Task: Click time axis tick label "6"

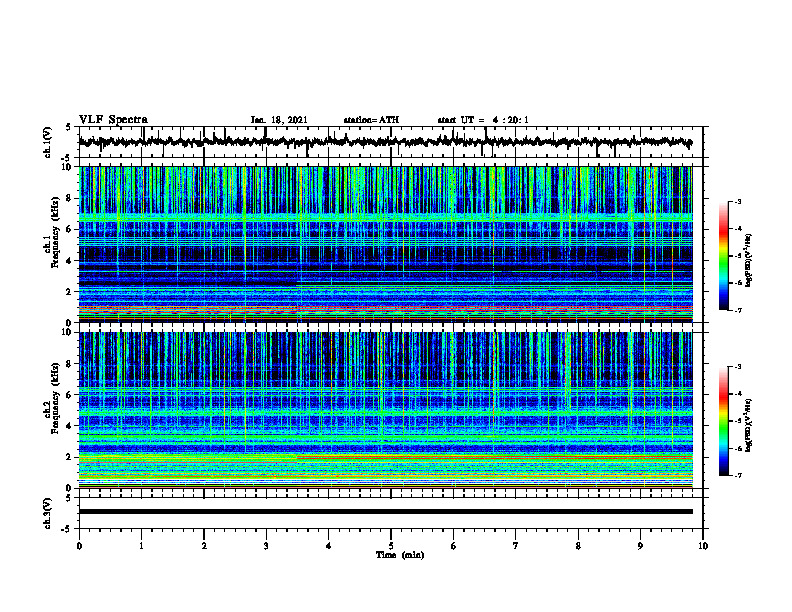Action: [454, 546]
